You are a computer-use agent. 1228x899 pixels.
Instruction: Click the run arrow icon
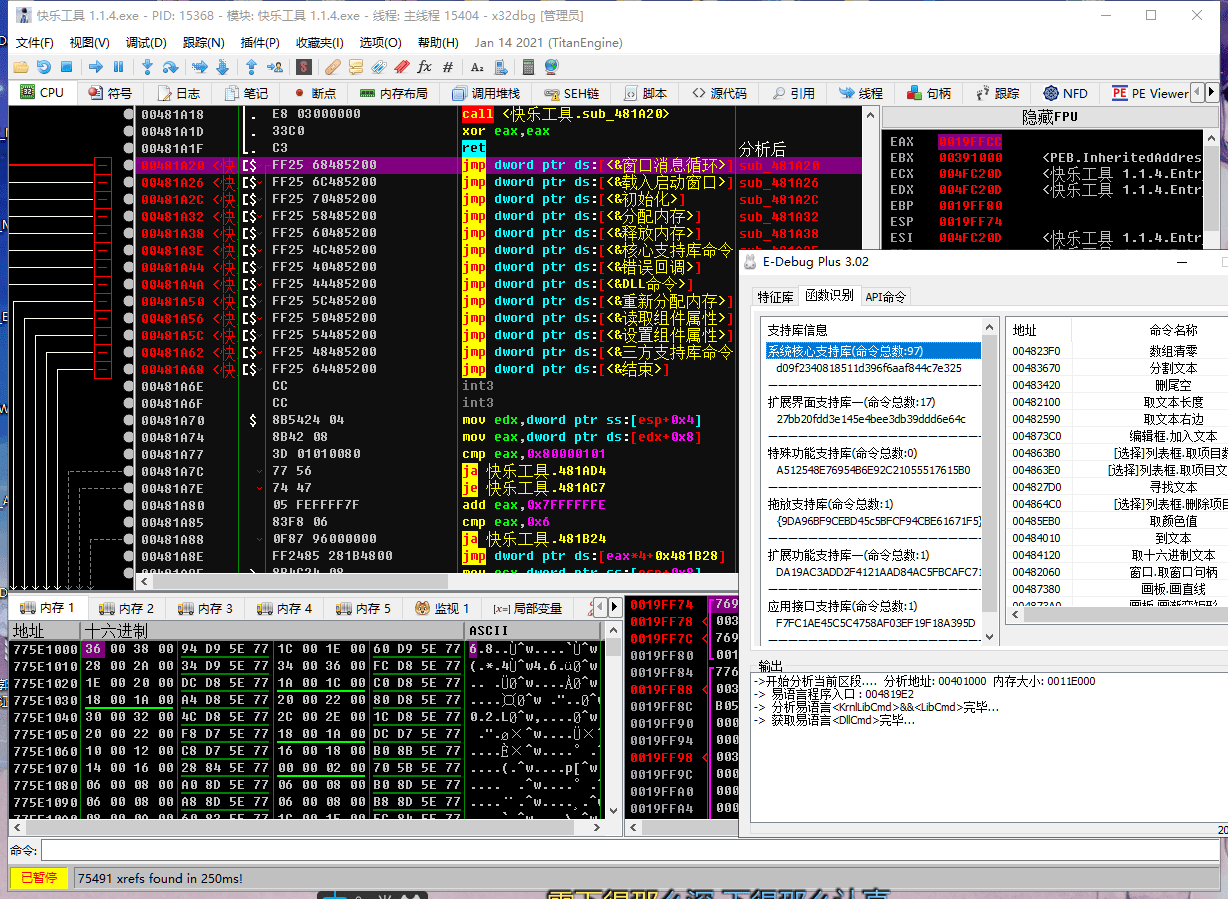(x=96, y=67)
